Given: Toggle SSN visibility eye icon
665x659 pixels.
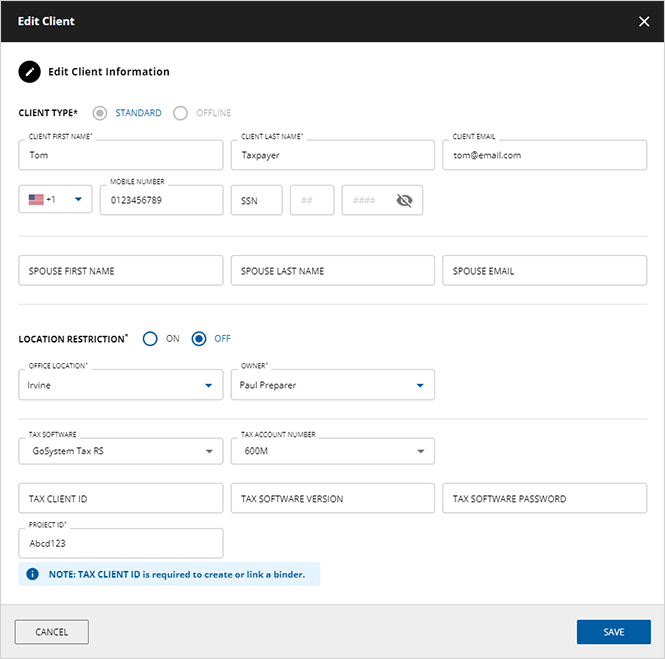Looking at the screenshot, I should click(x=404, y=200).
